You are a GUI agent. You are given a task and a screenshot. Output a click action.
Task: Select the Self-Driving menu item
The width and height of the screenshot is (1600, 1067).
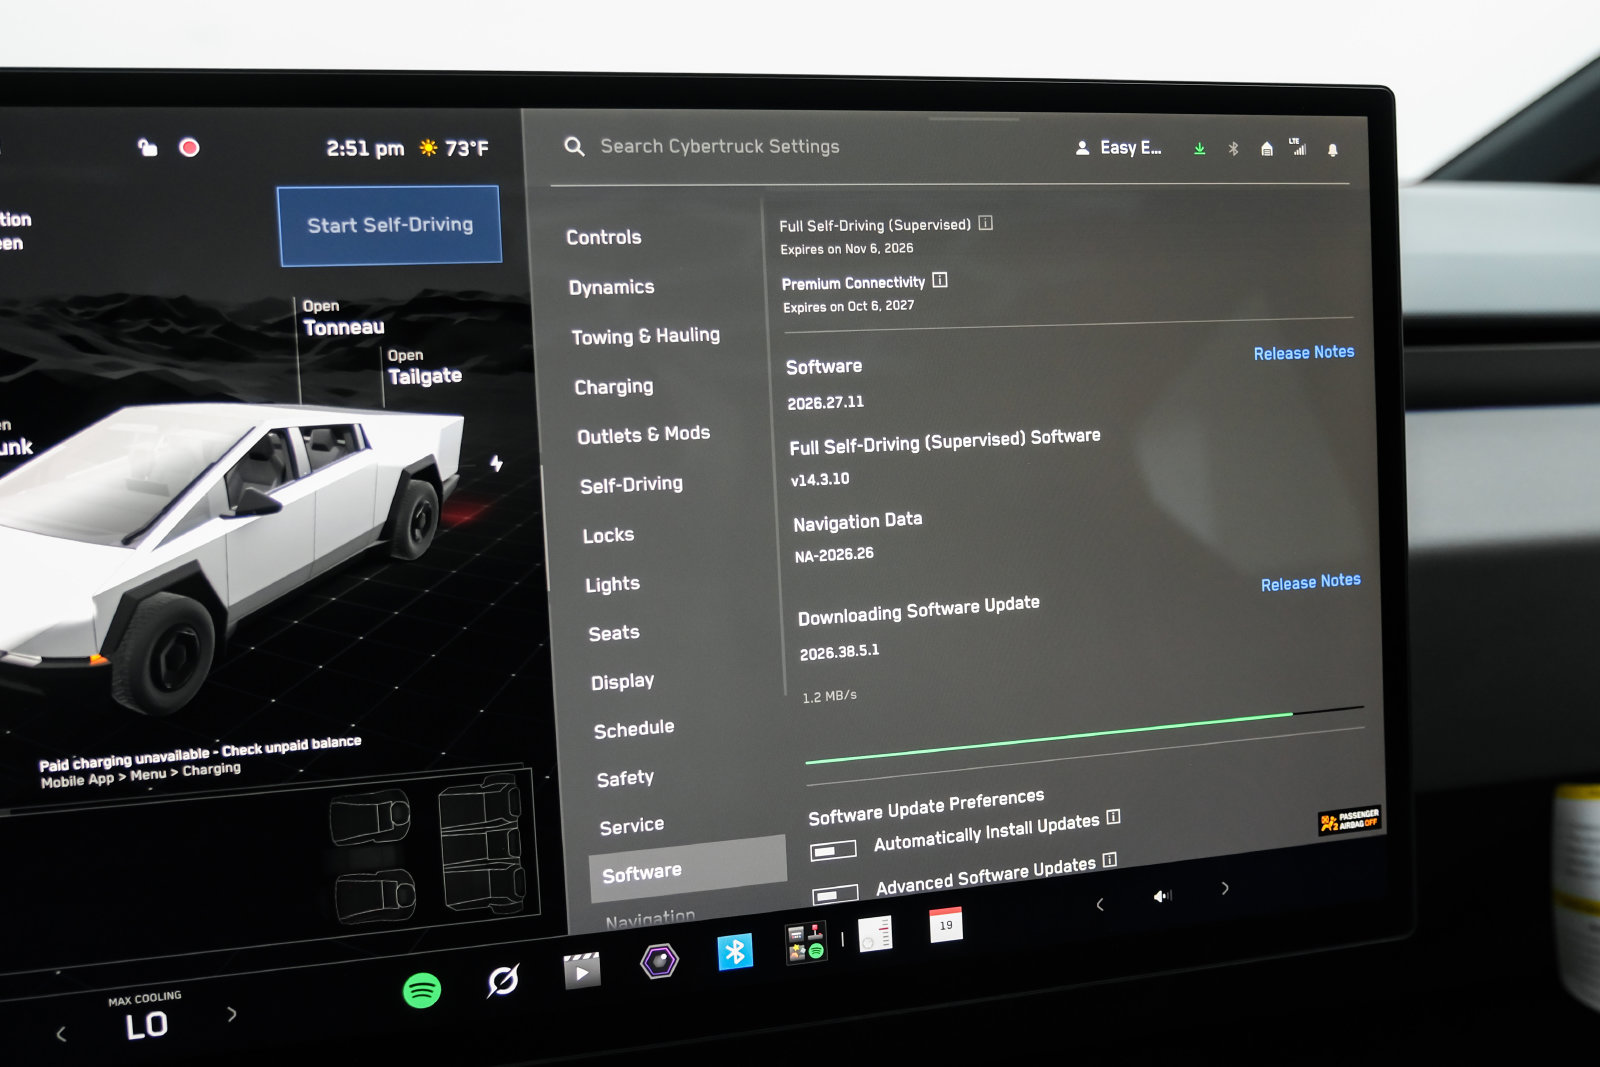(632, 485)
